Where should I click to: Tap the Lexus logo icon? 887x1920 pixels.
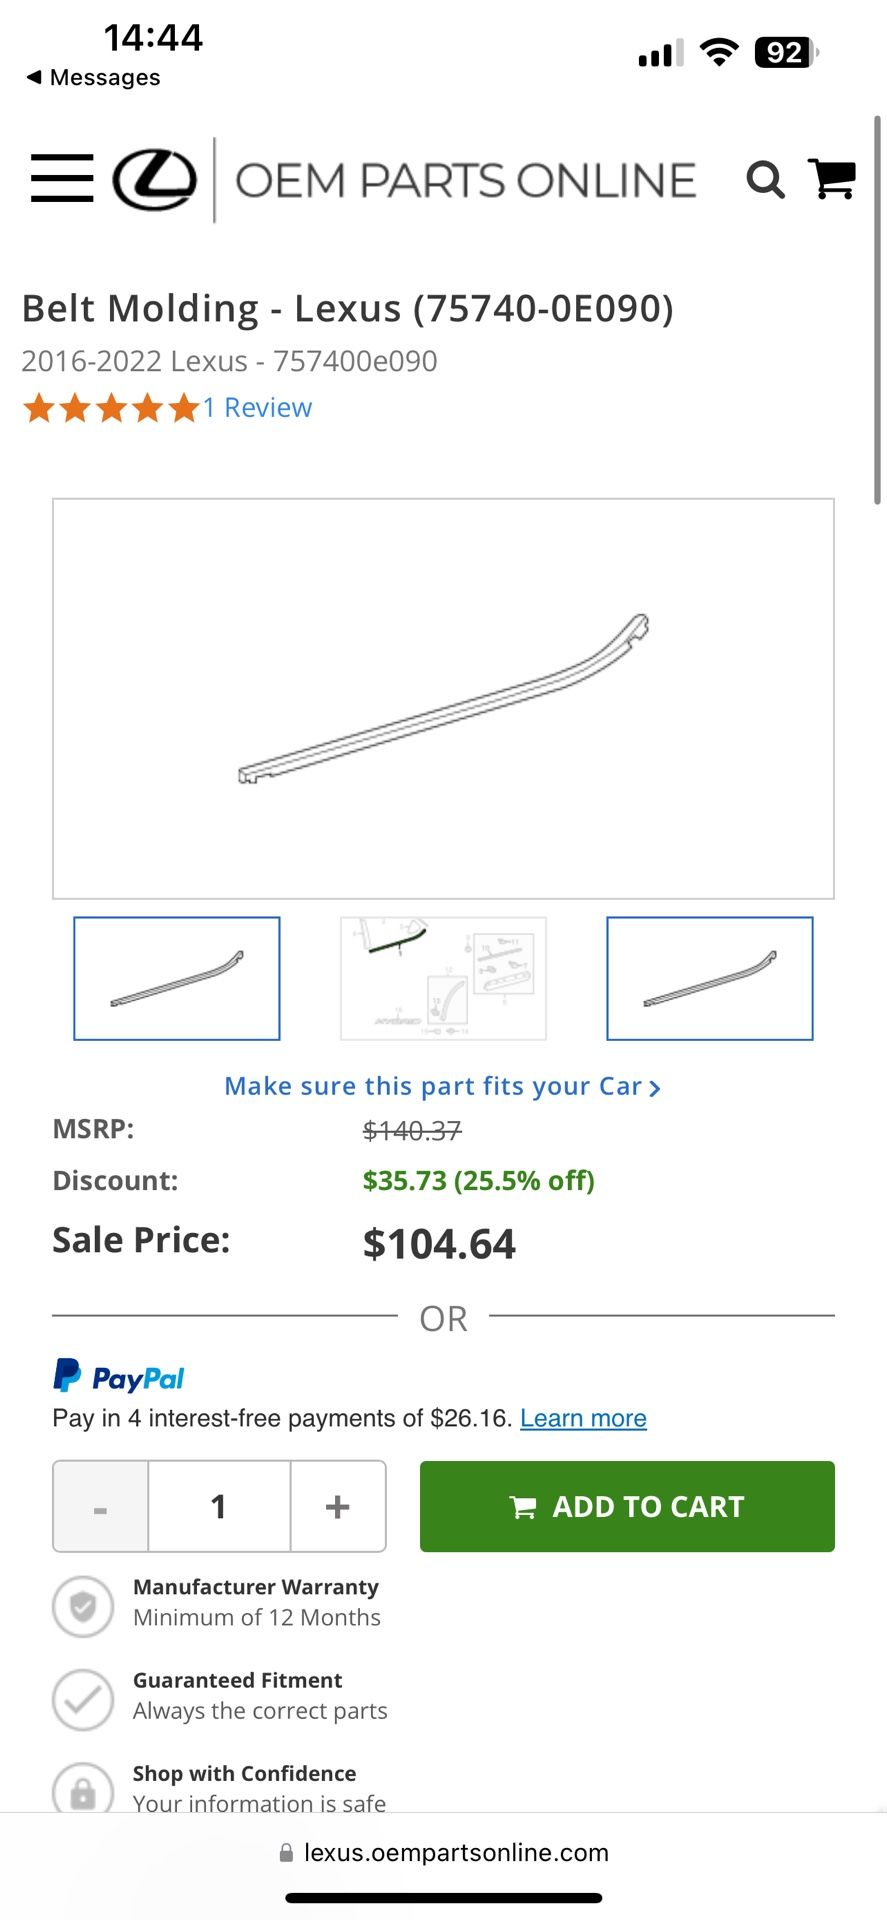pyautogui.click(x=154, y=180)
